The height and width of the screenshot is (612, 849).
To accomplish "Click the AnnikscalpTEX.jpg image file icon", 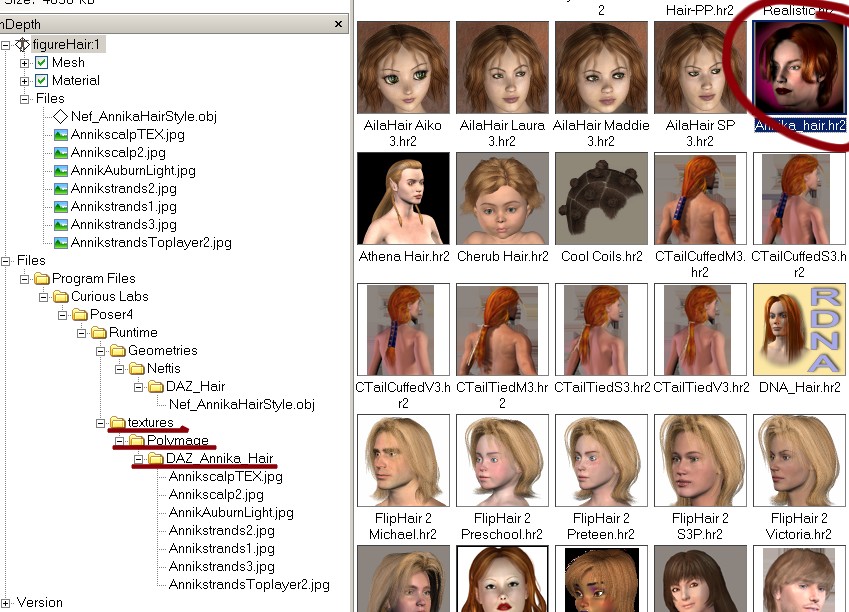I will click(x=60, y=135).
